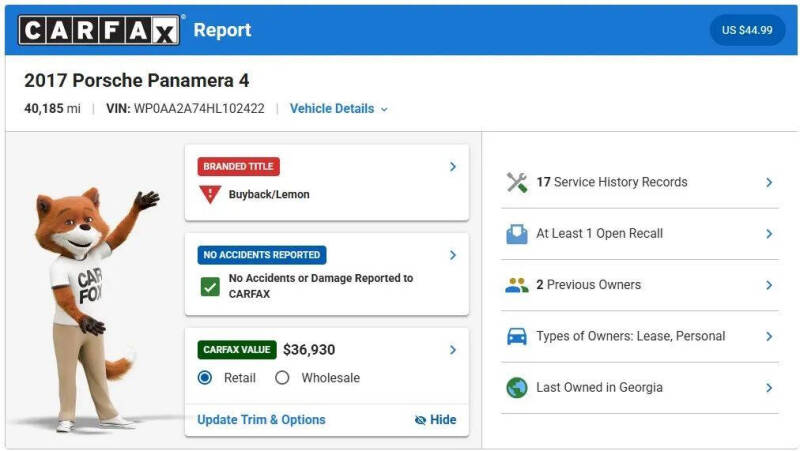Hide the CARFAX value card
Screen dimensions: 800x451
[x=435, y=419]
